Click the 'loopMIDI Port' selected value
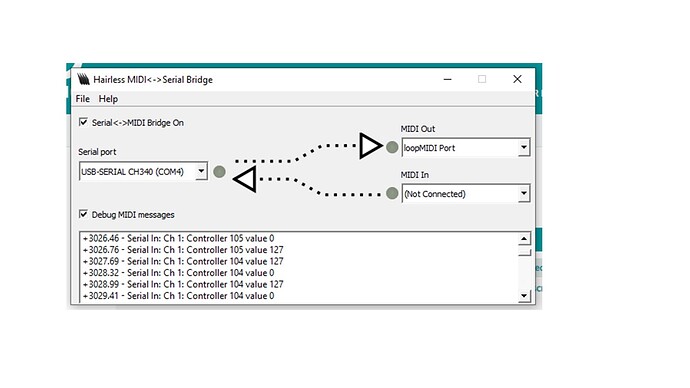The image size is (690, 388). [429, 148]
